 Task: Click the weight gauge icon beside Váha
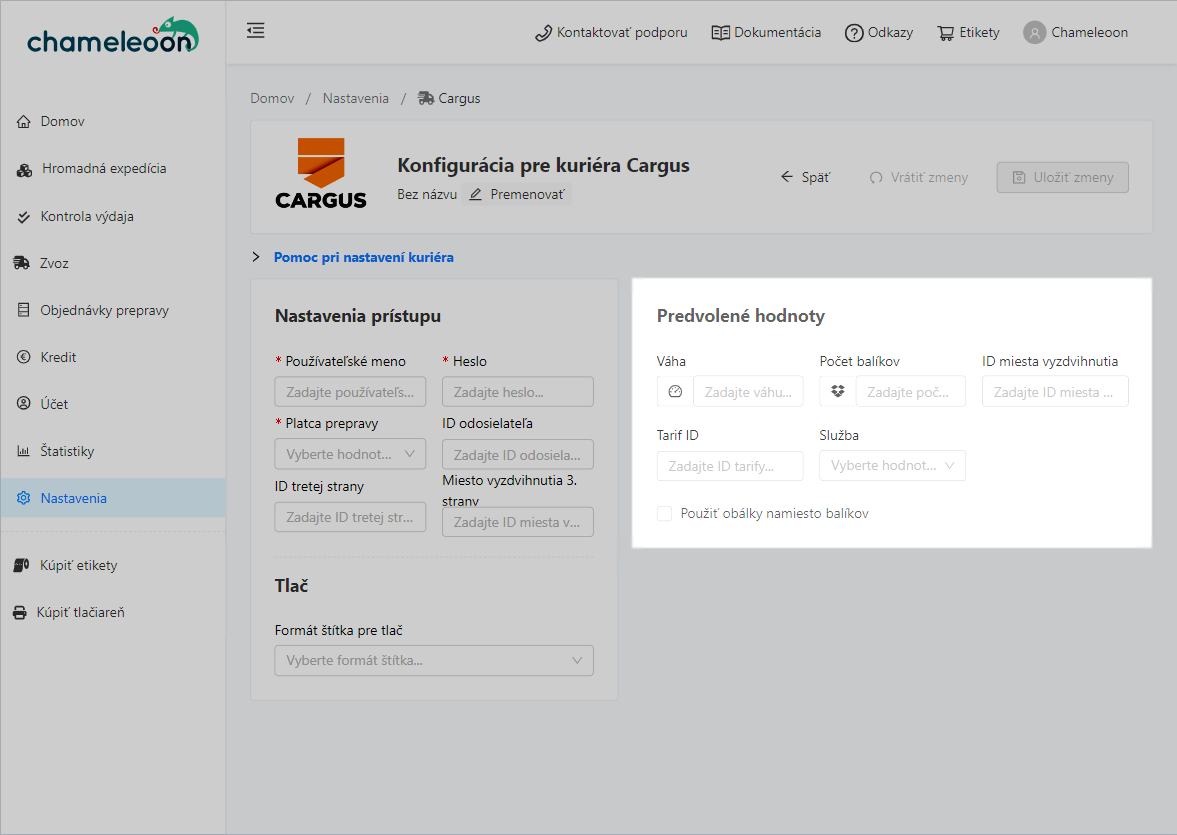675,392
